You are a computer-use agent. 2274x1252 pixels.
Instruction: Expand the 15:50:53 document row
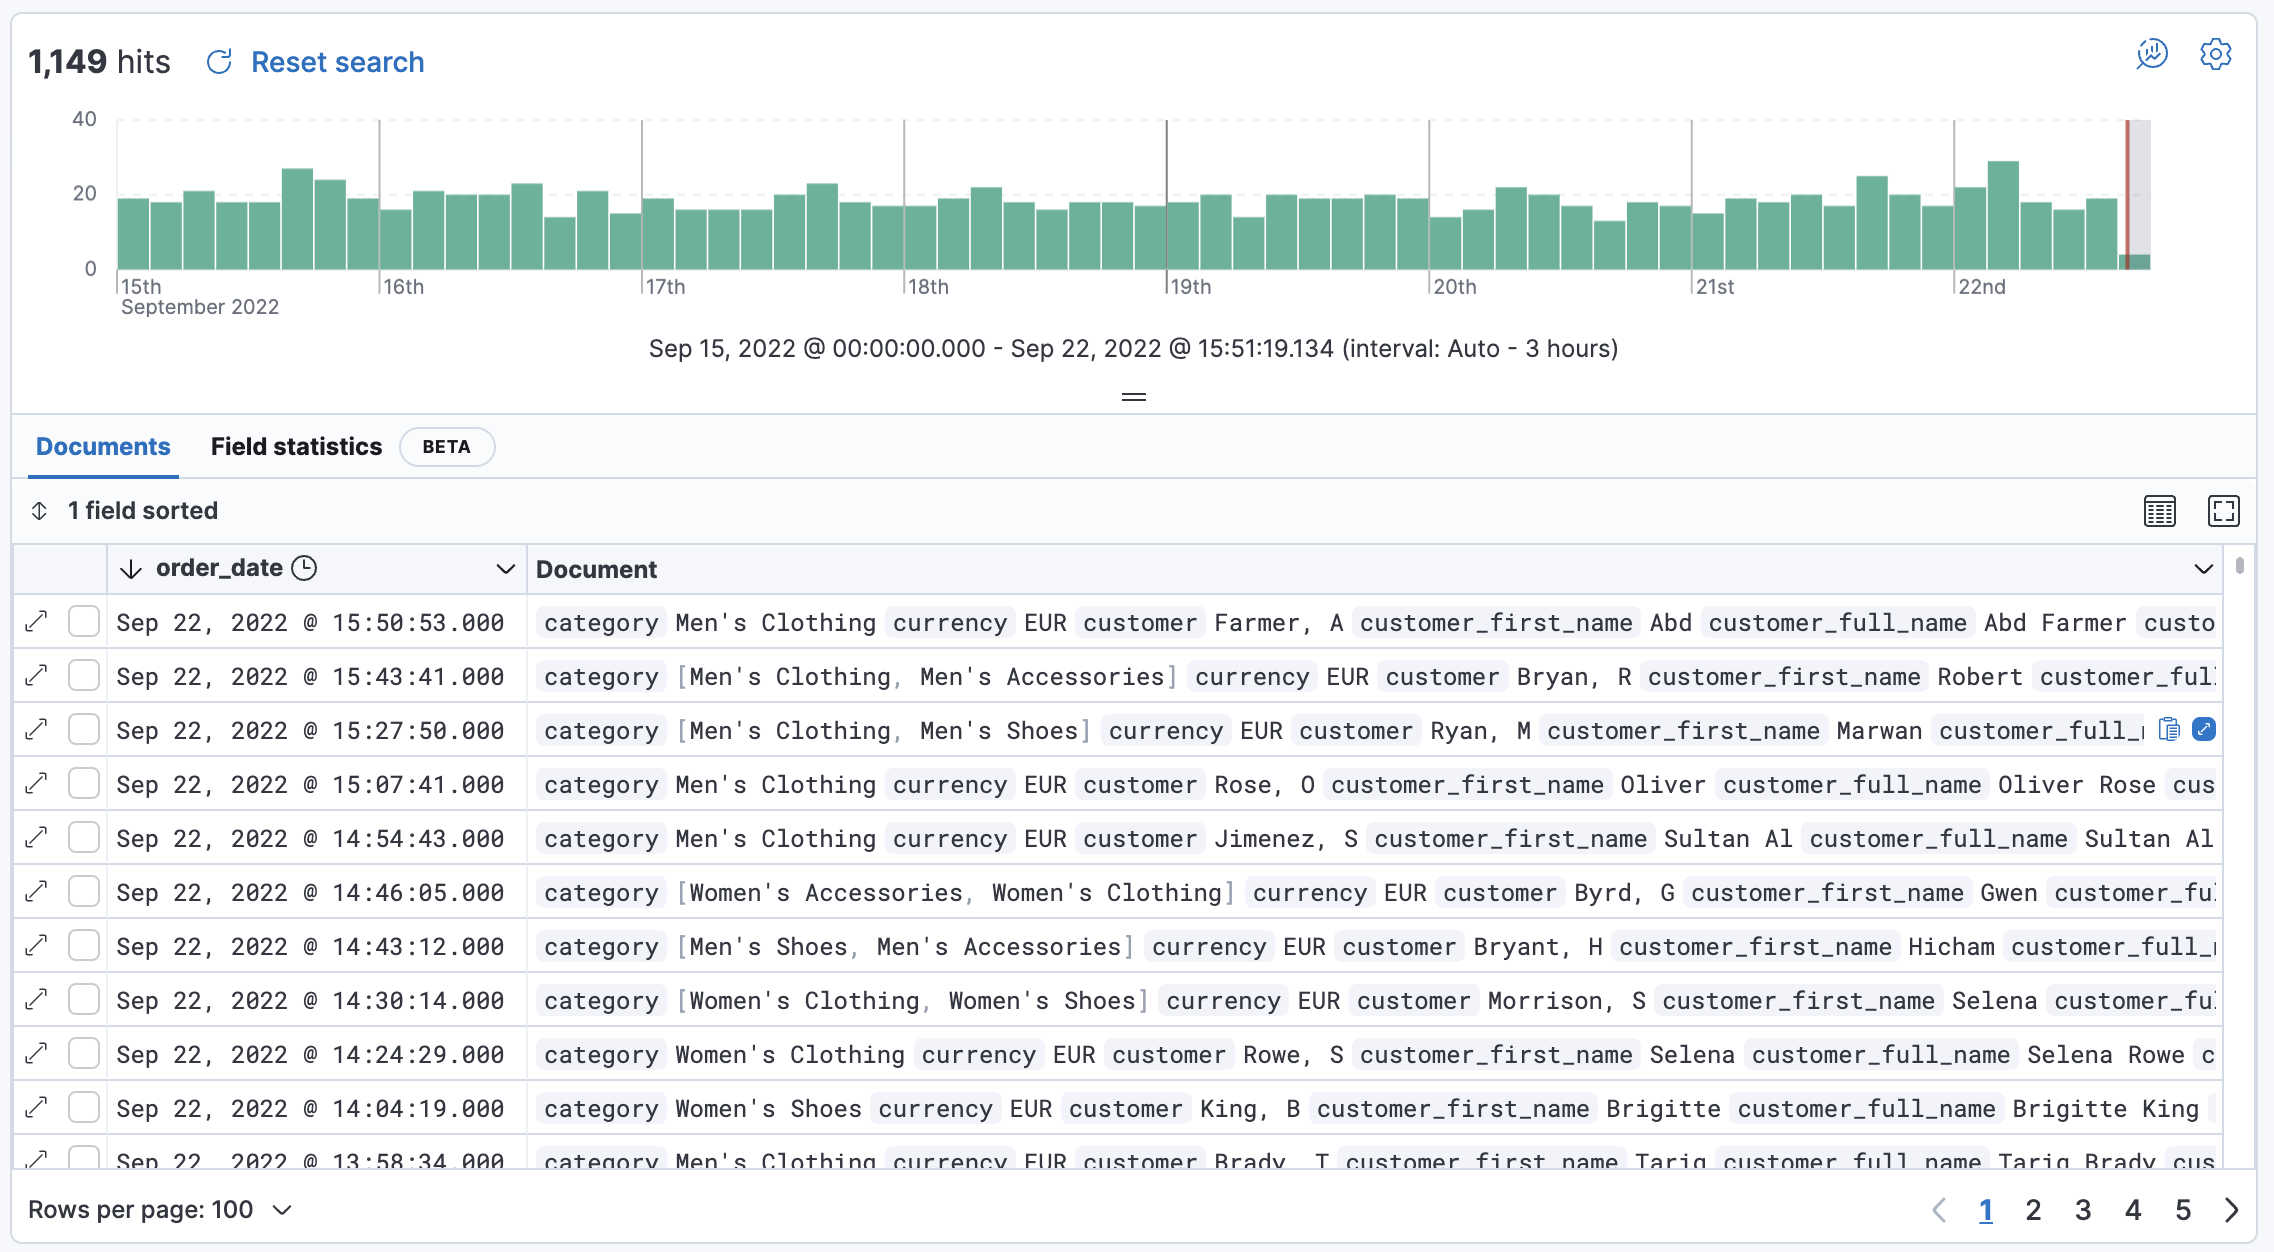37,622
